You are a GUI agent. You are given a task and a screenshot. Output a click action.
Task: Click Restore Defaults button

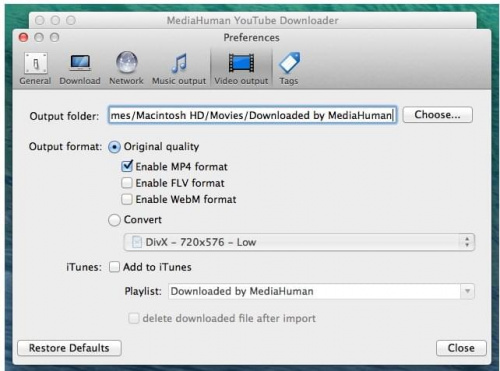(69, 348)
